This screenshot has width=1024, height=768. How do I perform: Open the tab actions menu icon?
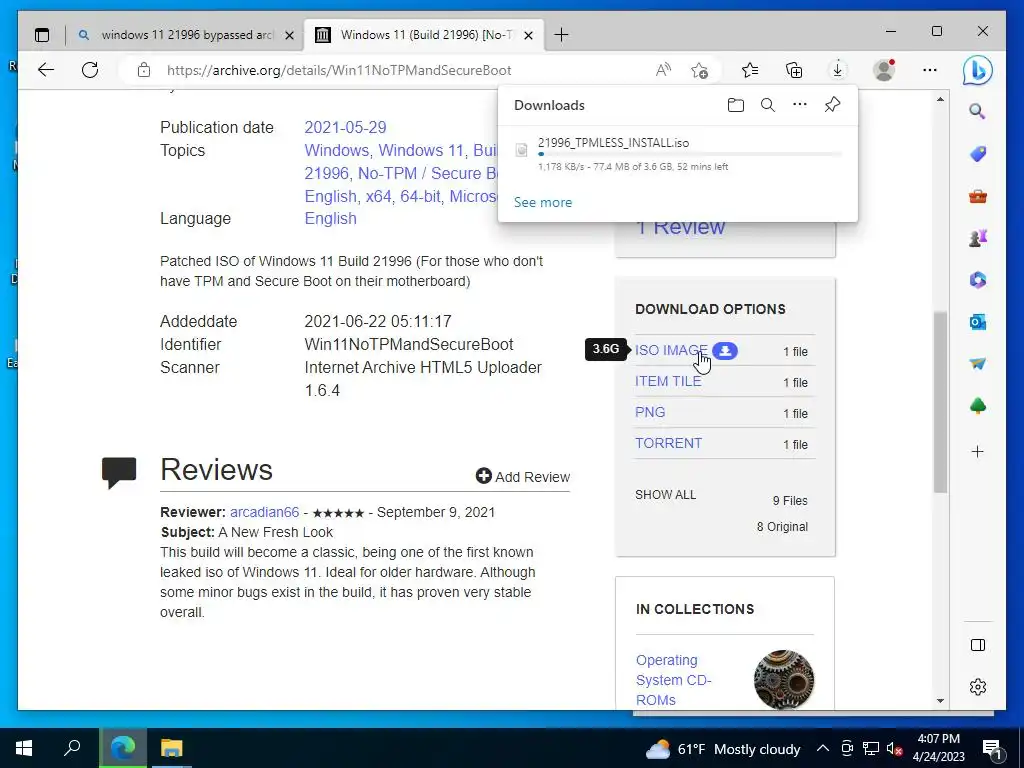click(x=42, y=35)
